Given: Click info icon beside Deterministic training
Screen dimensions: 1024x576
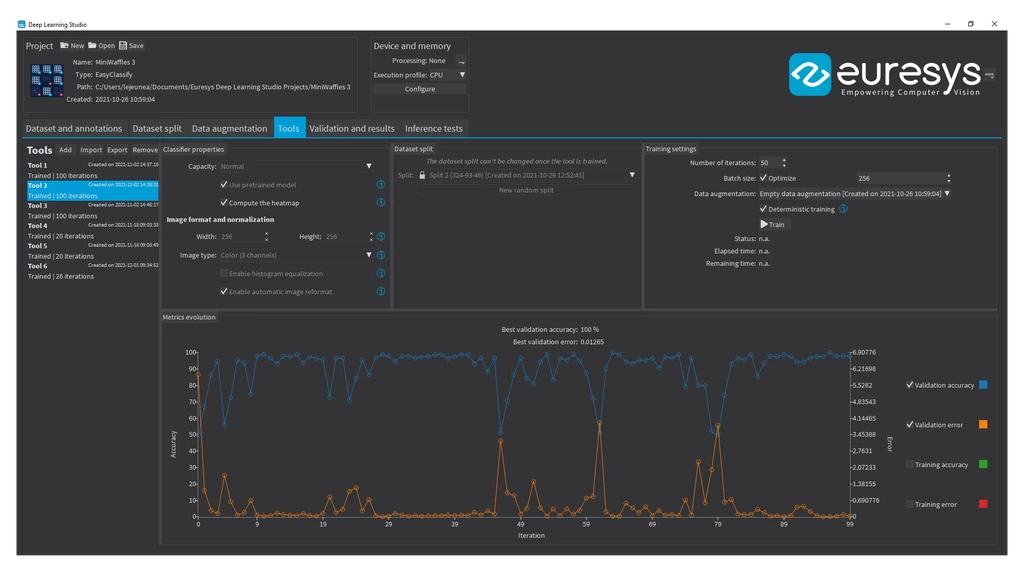Looking at the screenshot, I should coord(844,209).
